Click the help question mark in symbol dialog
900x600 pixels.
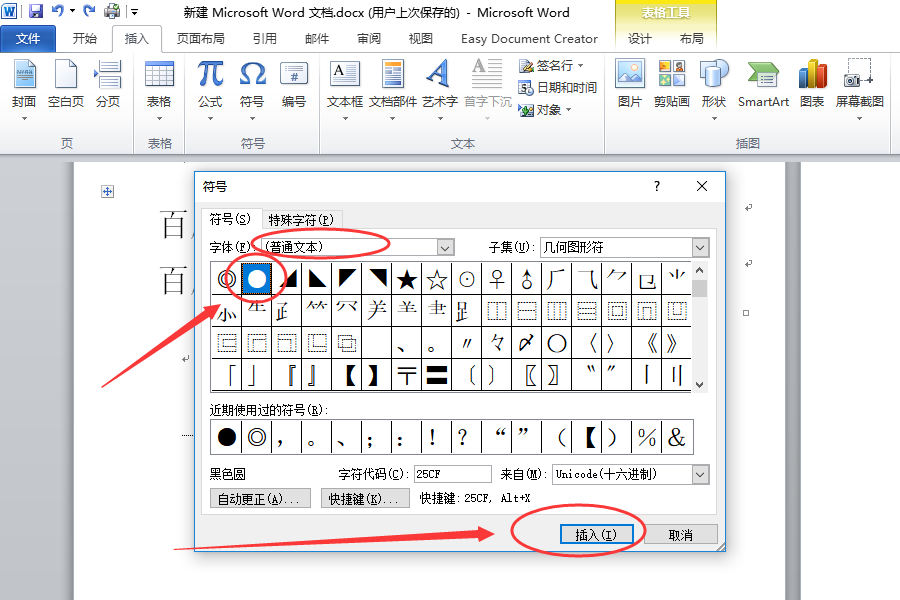657,186
